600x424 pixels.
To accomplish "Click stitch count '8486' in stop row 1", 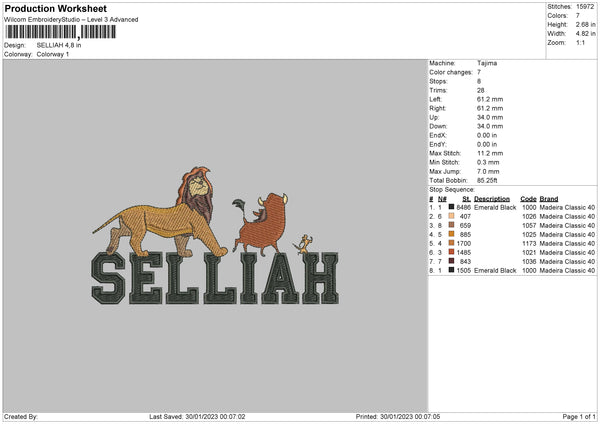I will (x=463, y=207).
